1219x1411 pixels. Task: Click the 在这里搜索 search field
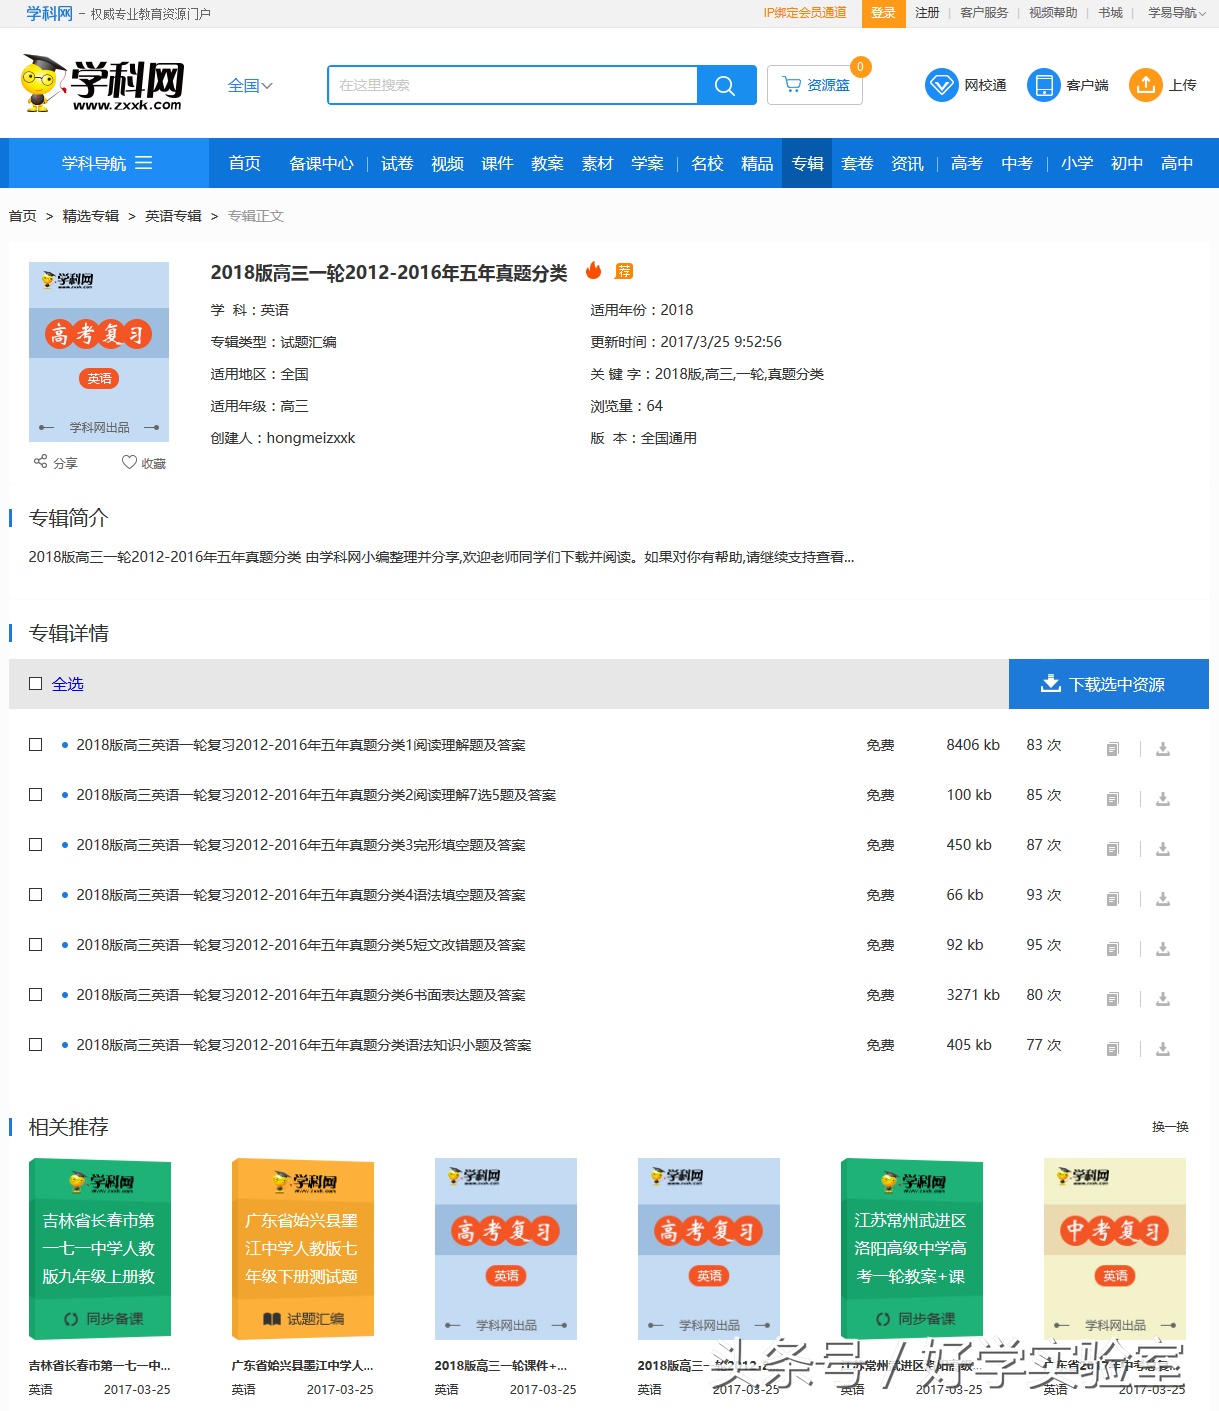[x=513, y=85]
